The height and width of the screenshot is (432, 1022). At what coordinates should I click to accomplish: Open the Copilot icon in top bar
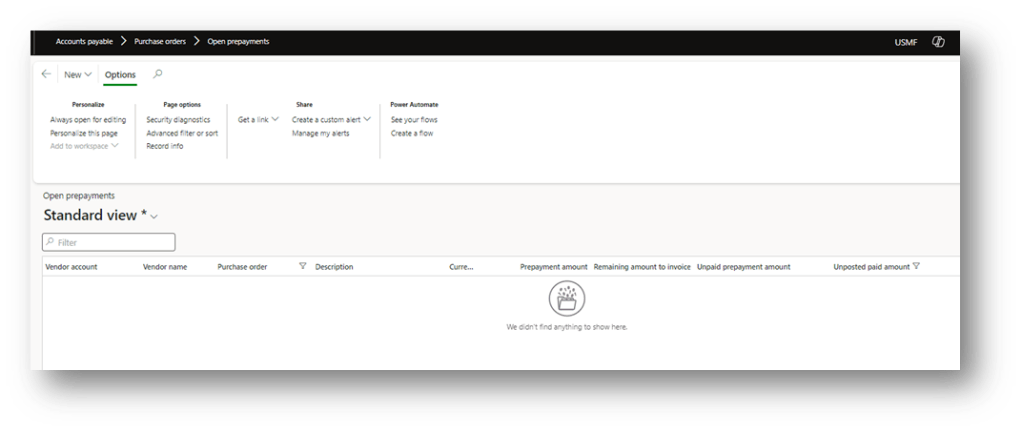(x=938, y=42)
